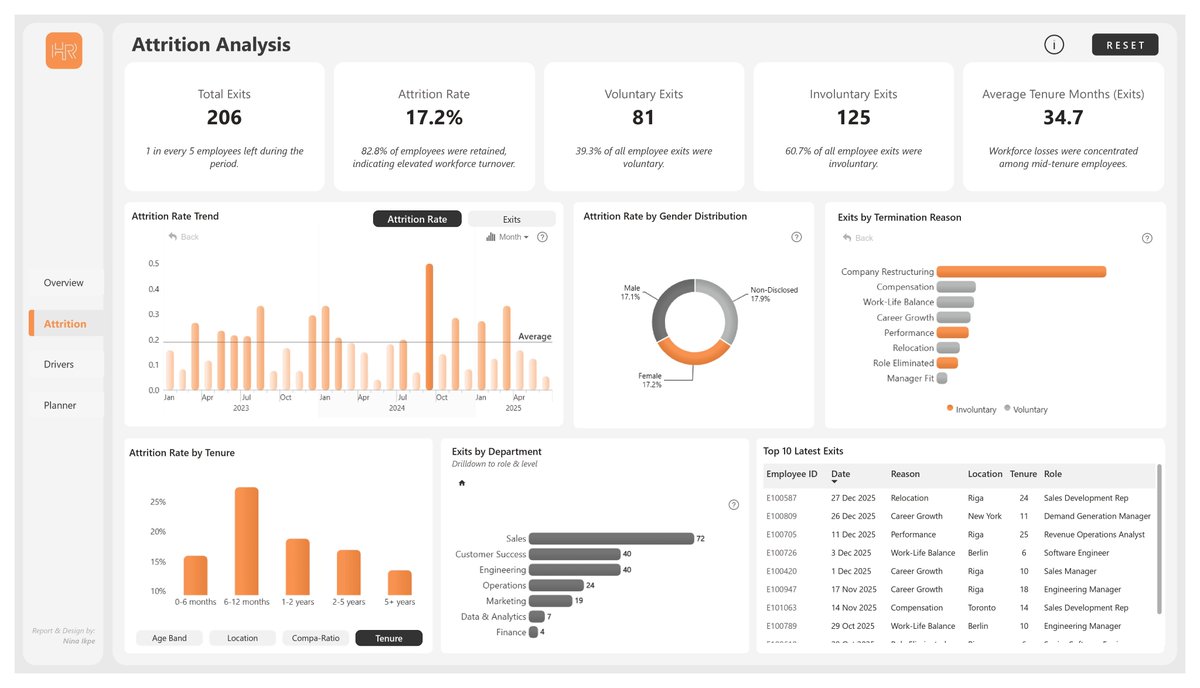Click Back arrow in Attrition Rate Trend
The image size is (1200, 688).
pyautogui.click(x=183, y=237)
